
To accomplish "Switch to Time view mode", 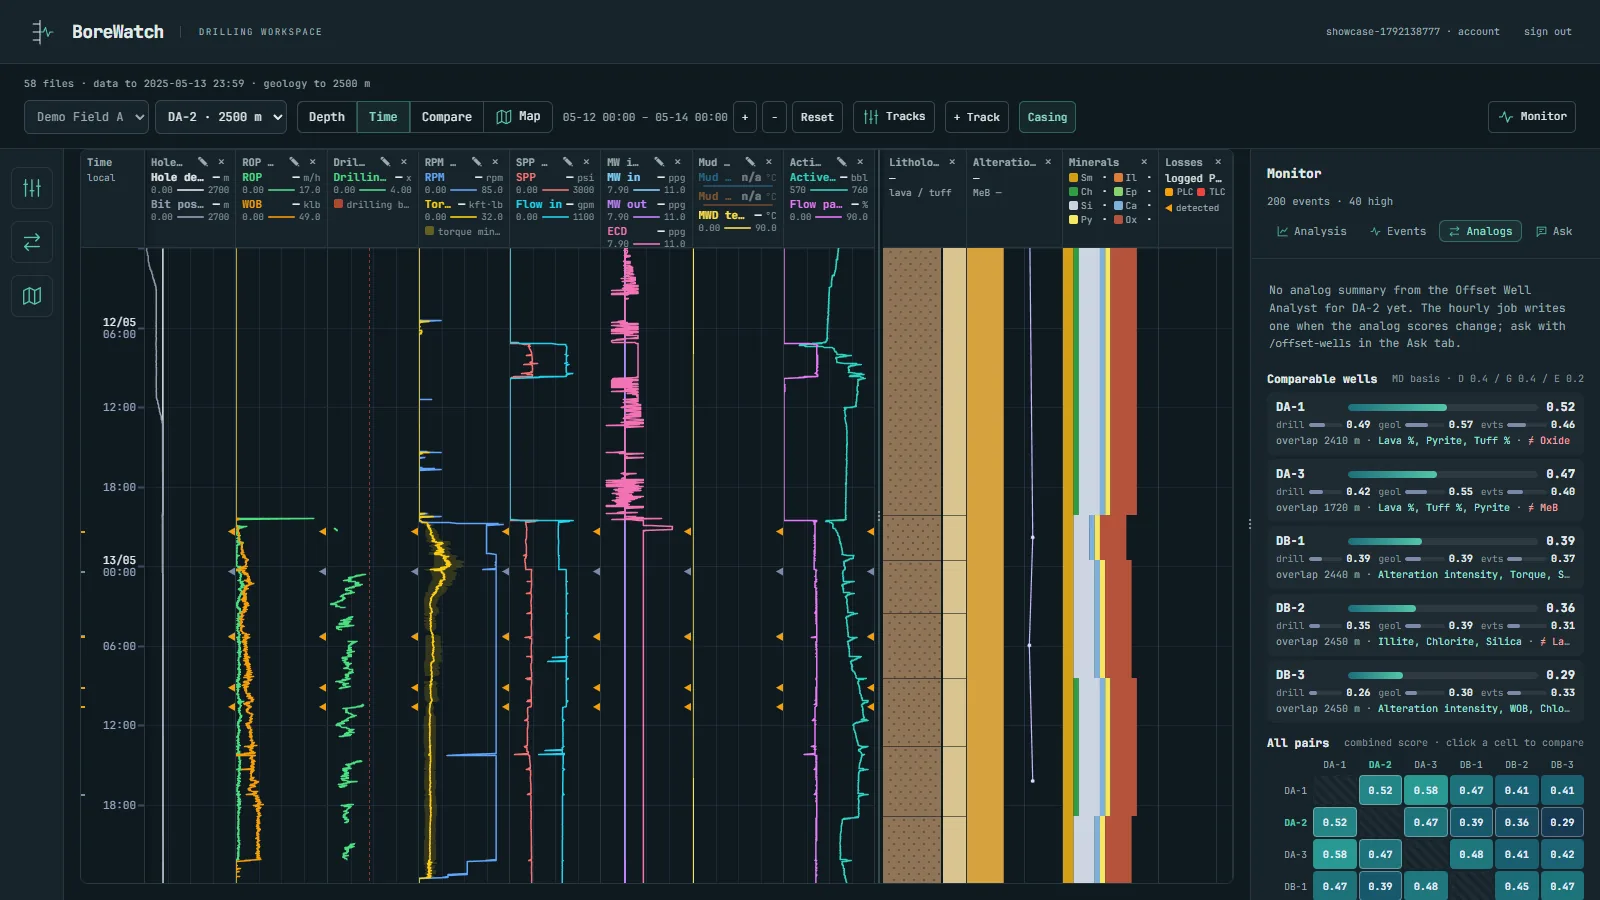I will pos(383,117).
